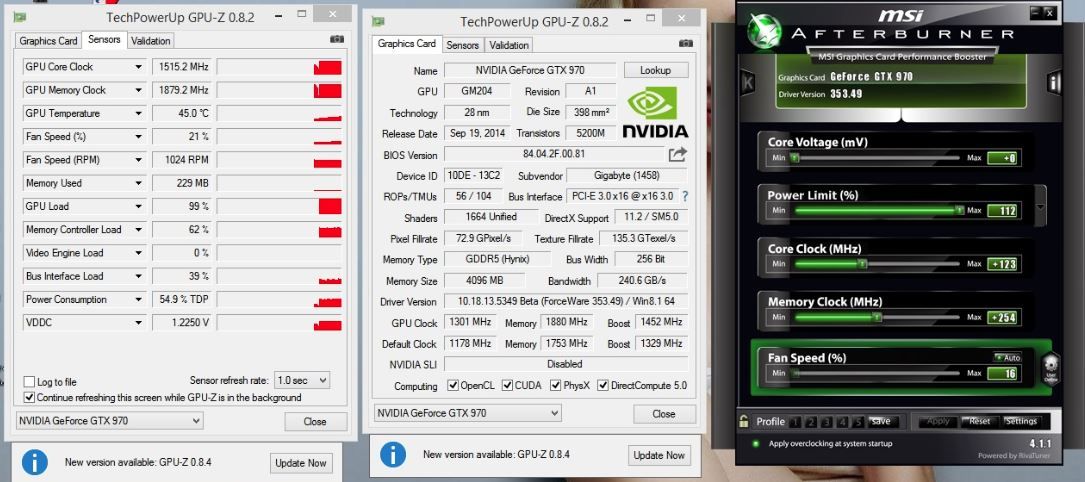The image size is (1085, 482).
Task: Click GPU-Z title bar icon in Sensors window
Action: click(20, 17)
